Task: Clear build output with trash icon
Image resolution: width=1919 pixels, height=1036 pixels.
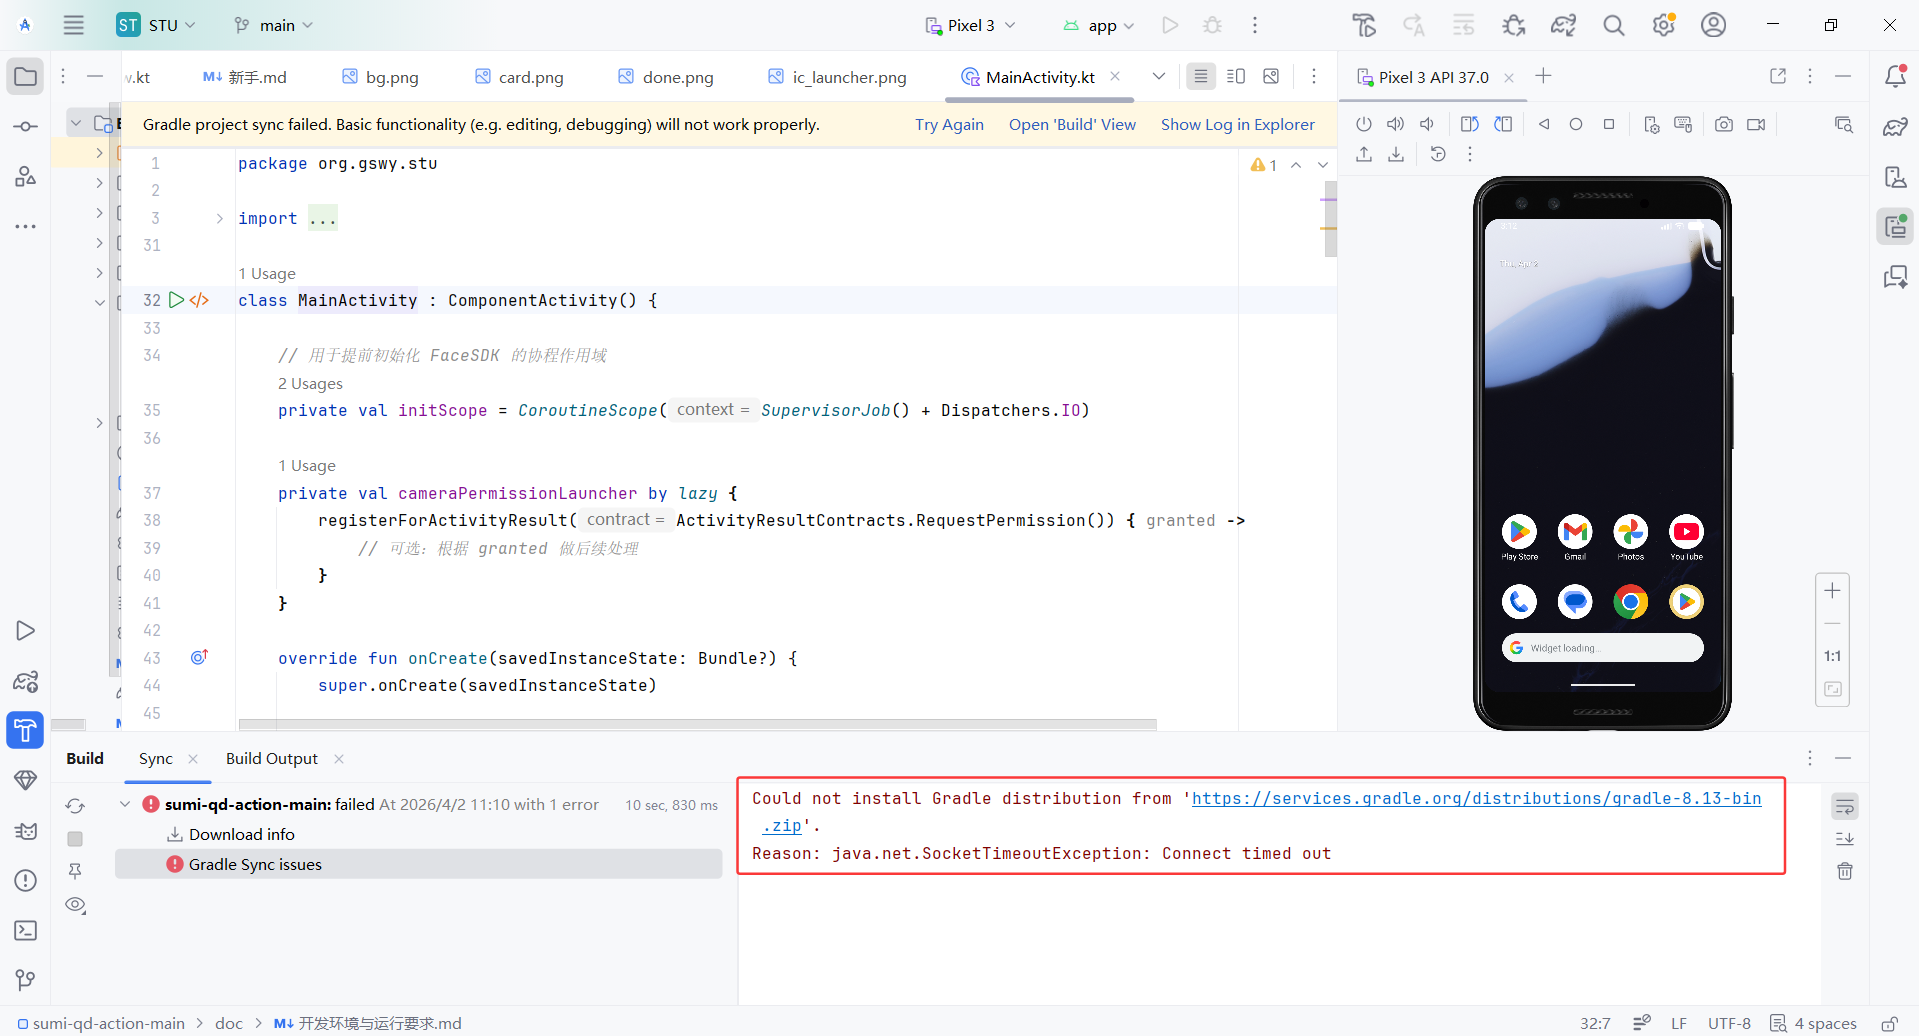Action: [x=1845, y=871]
